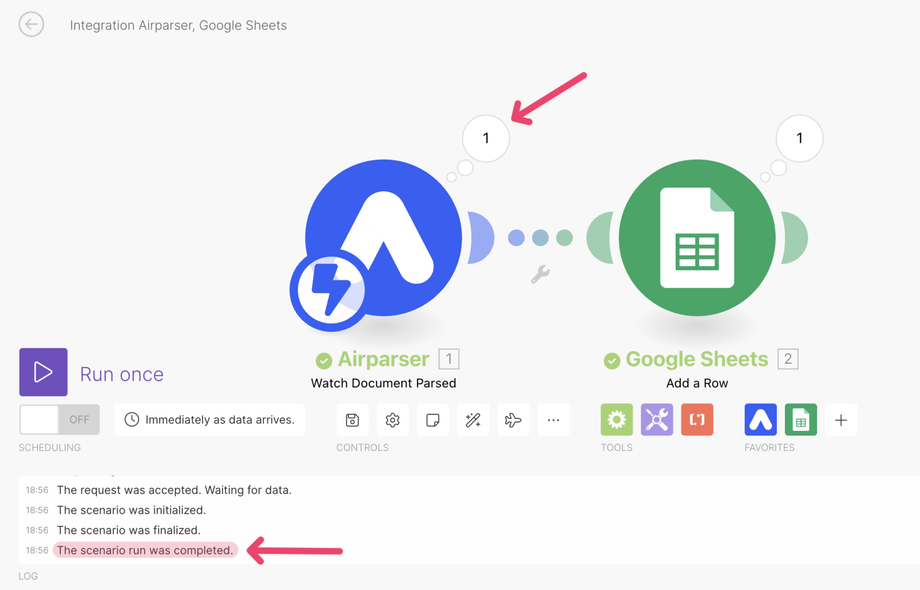Click the Airparser module number 1 badge
Viewport: 920px width, 590px height.
(449, 358)
